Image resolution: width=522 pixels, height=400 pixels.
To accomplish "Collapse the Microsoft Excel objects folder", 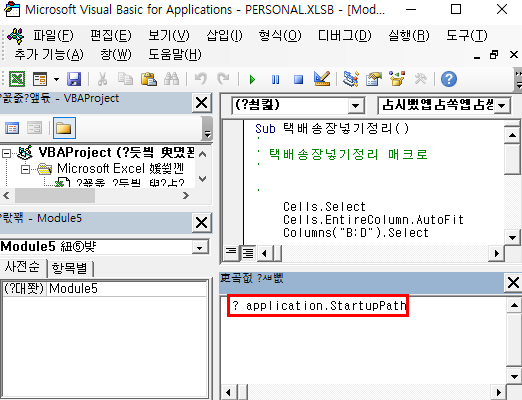I will pos(25,170).
